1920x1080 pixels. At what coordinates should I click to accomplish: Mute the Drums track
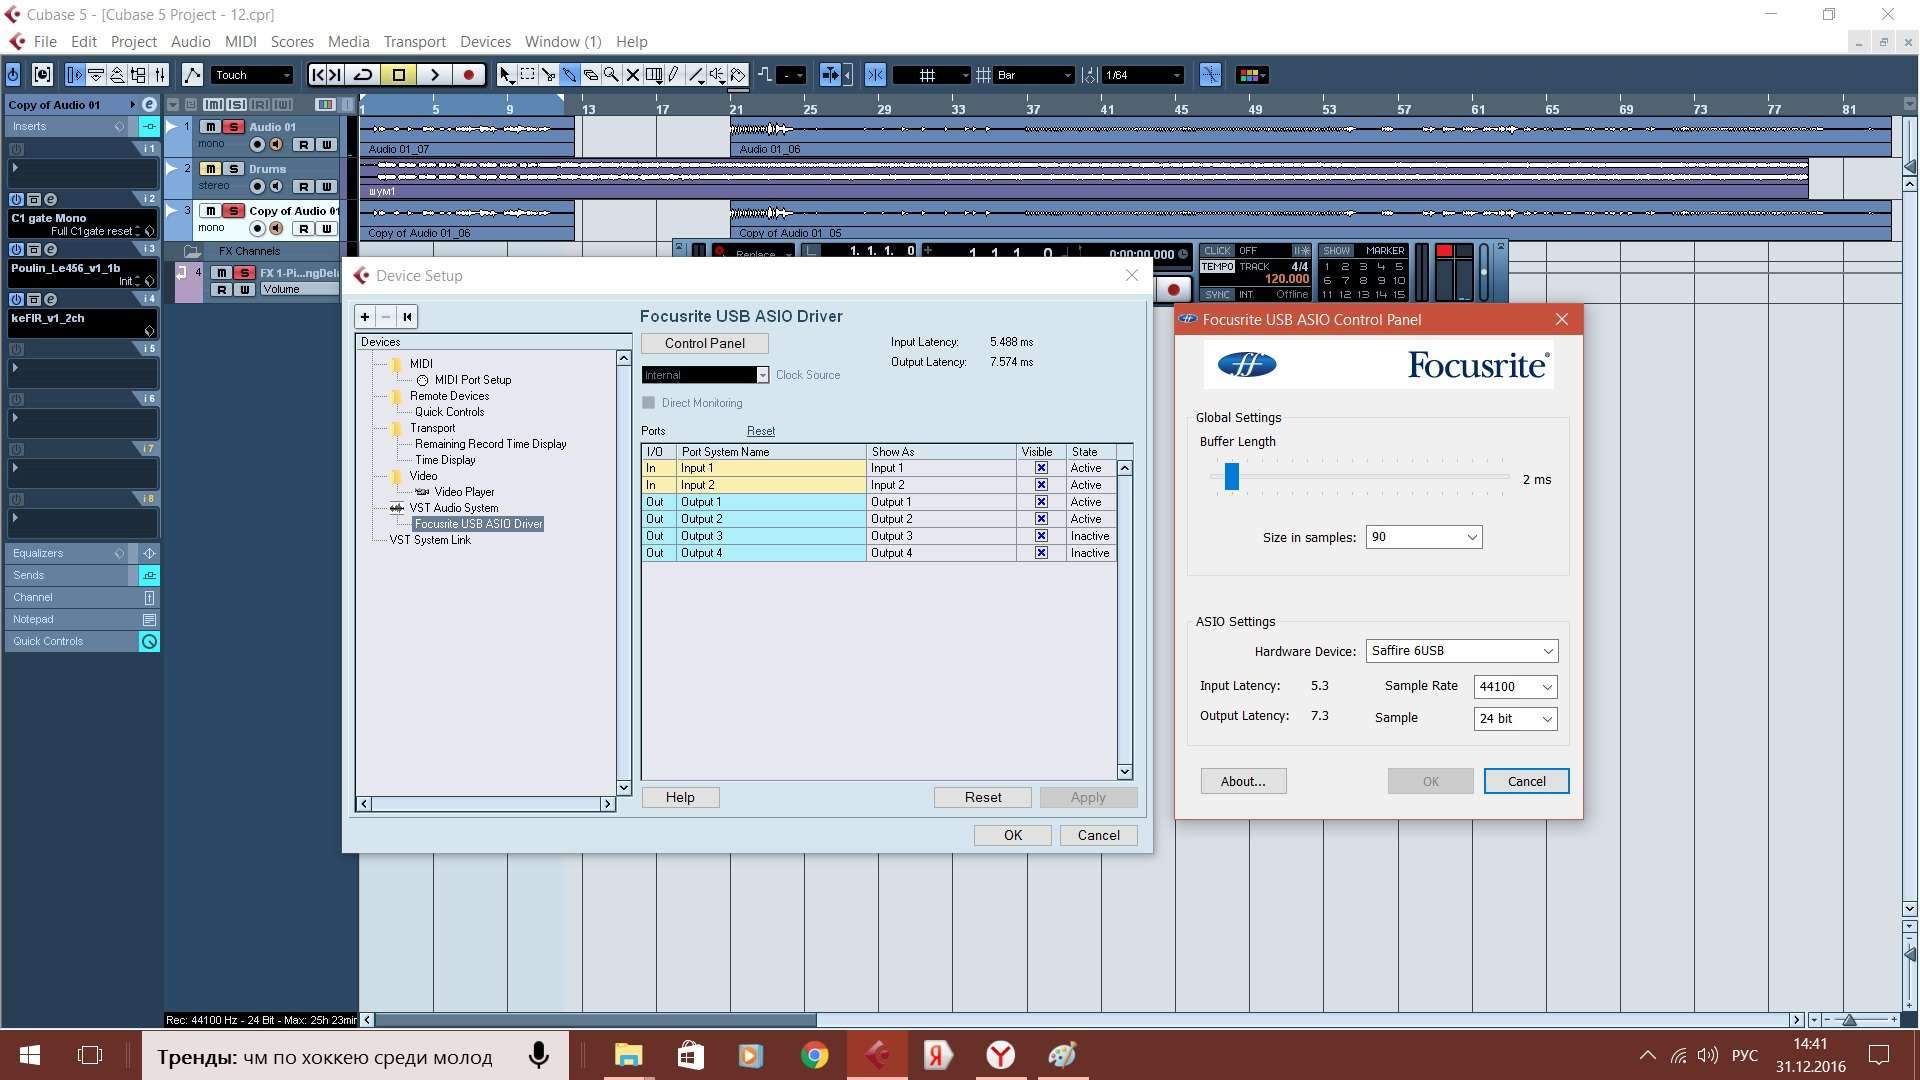pyautogui.click(x=210, y=169)
